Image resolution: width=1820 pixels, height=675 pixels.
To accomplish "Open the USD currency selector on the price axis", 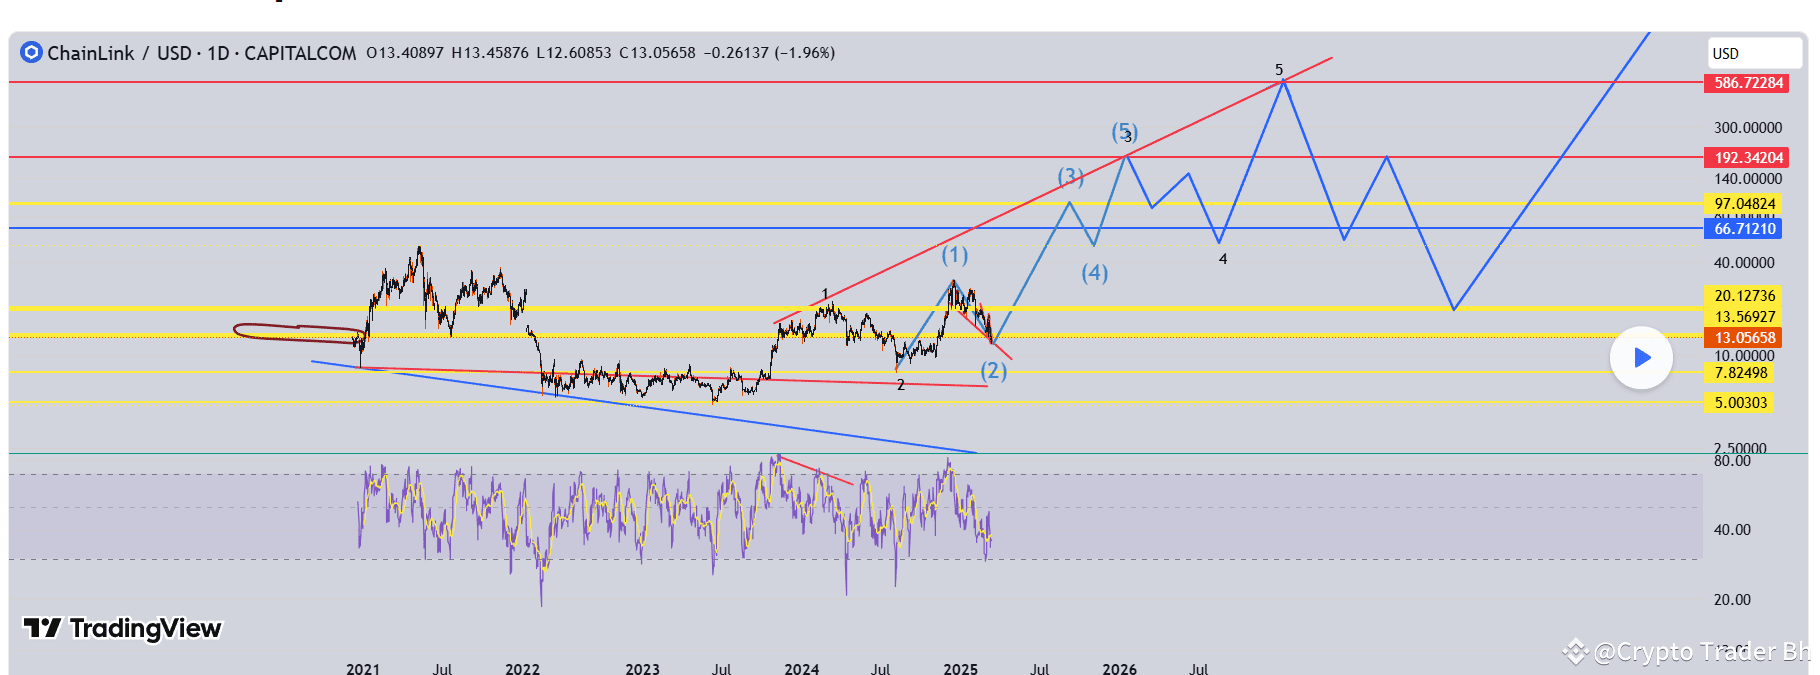I will tap(1754, 53).
